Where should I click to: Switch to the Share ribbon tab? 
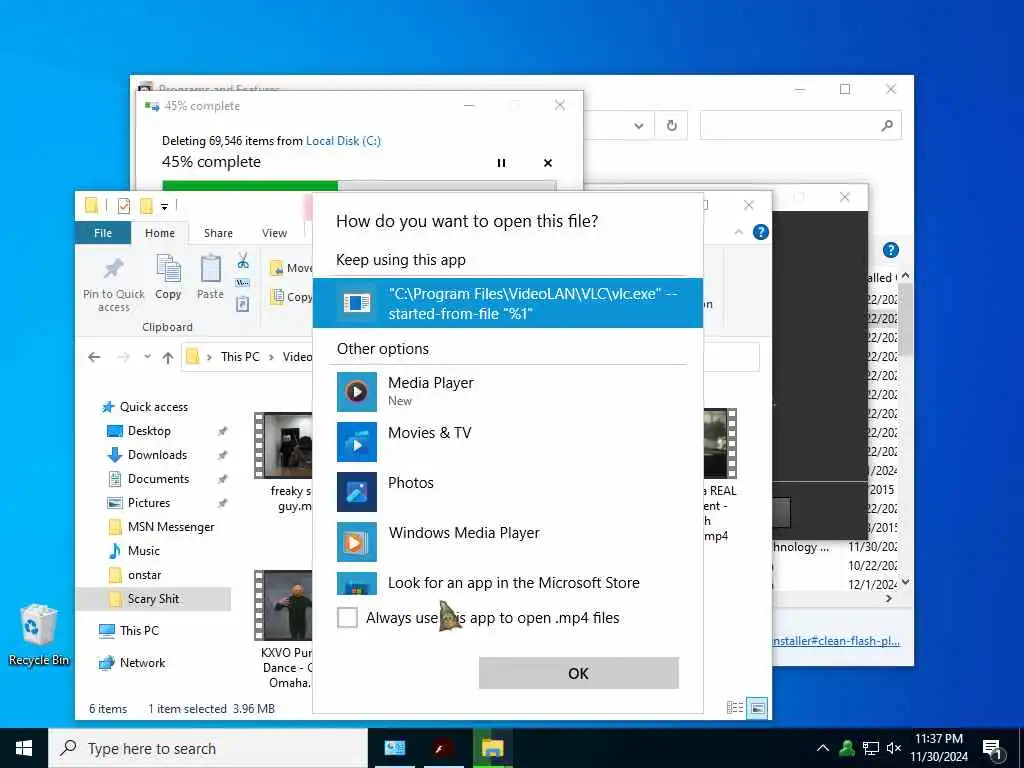[218, 233]
